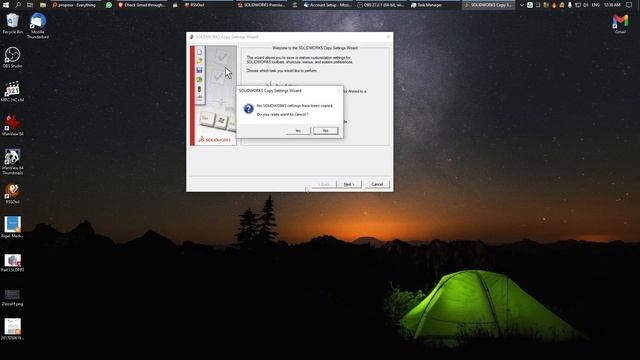Confirm cancellation with the Yes button
The width and height of the screenshot is (640, 360).
(298, 131)
